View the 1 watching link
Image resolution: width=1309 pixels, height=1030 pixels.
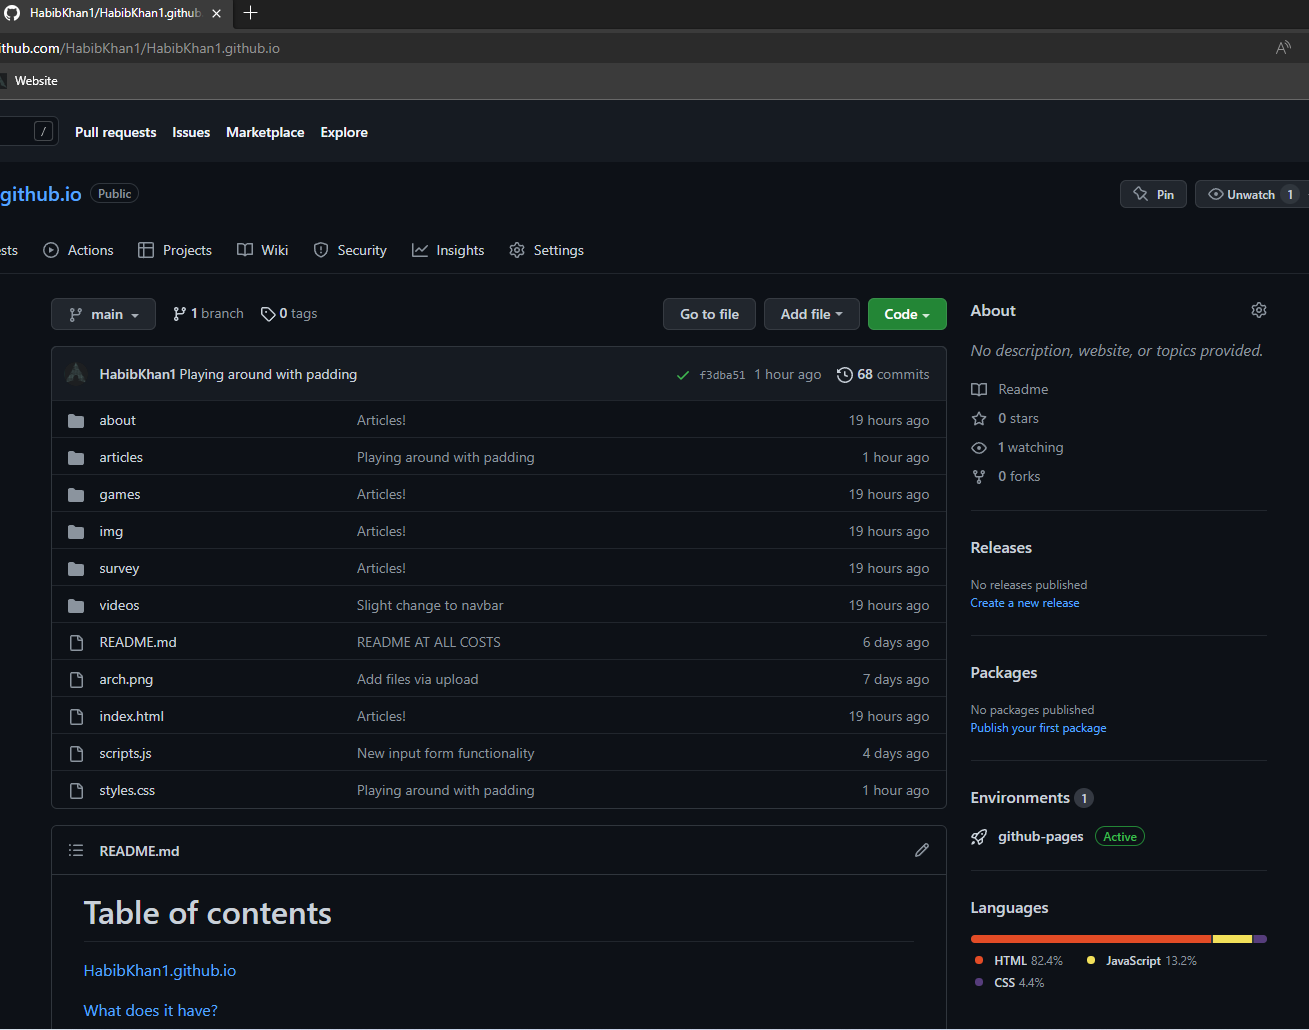[x=1017, y=447]
